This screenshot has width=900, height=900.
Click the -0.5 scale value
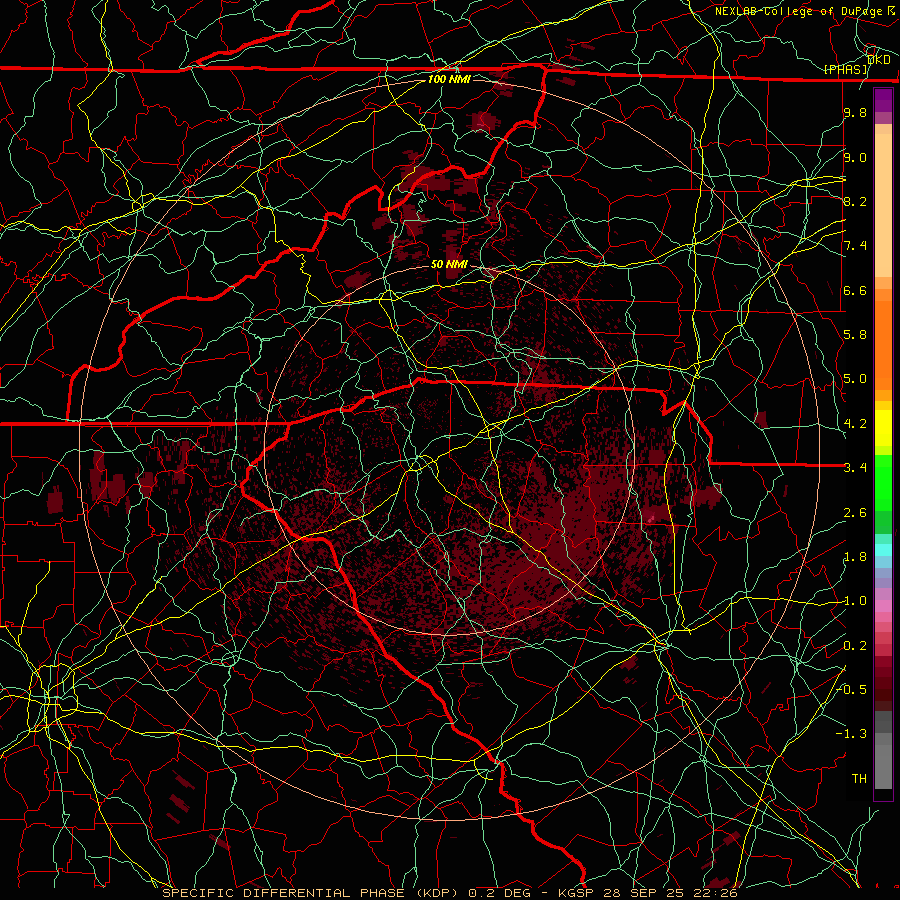851,690
